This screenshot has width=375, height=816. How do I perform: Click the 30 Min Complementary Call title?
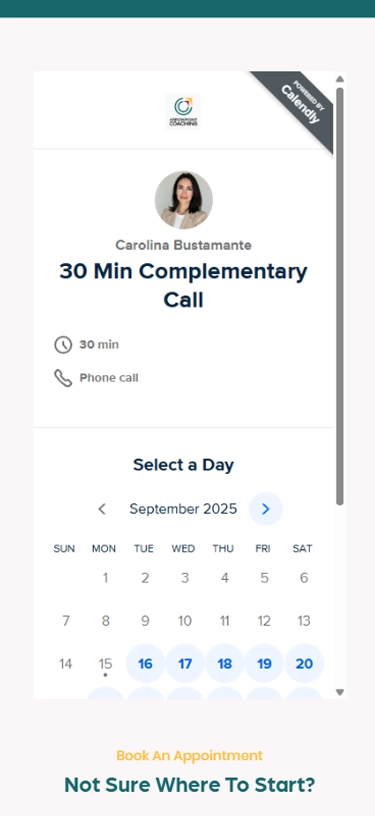[184, 286]
